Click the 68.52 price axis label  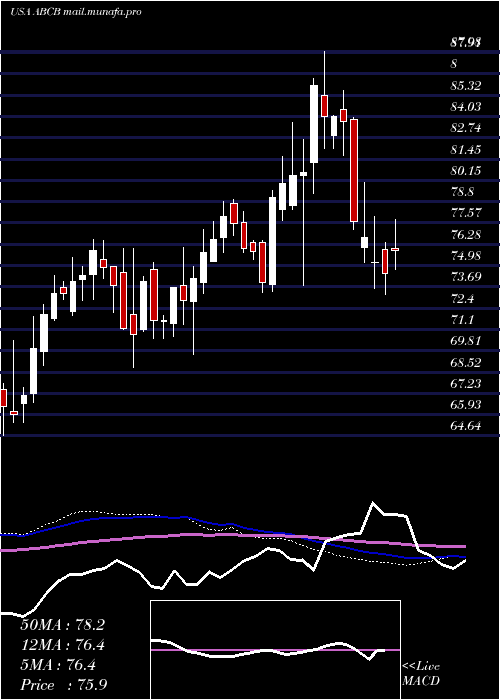coord(466,362)
